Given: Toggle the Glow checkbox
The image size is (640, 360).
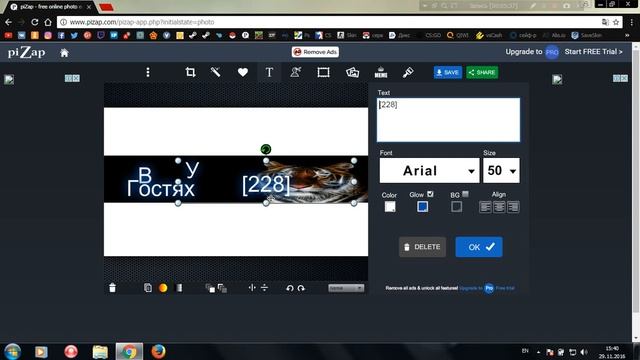Looking at the screenshot, I should click(430, 194).
